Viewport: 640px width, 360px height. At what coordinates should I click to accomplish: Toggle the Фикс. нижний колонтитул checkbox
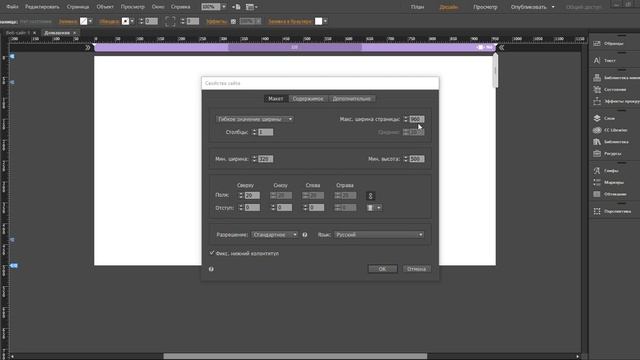pos(211,253)
